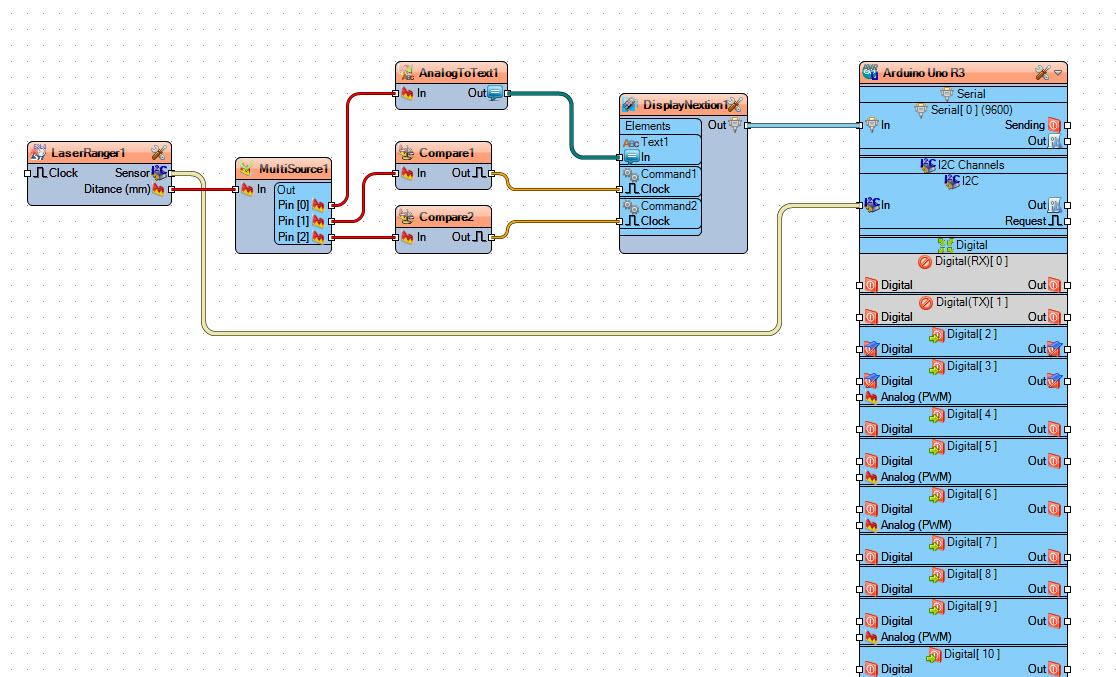Select the Compare2 component header

coord(443,216)
